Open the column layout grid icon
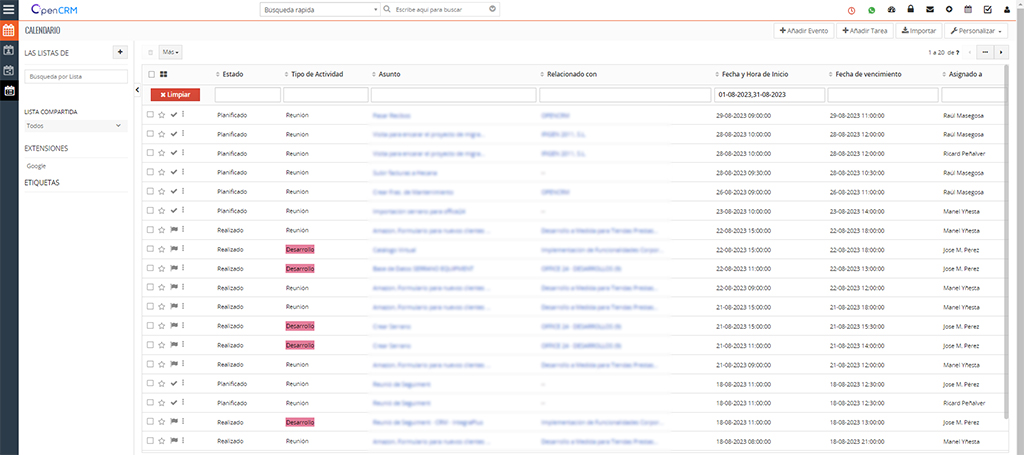 click(163, 74)
